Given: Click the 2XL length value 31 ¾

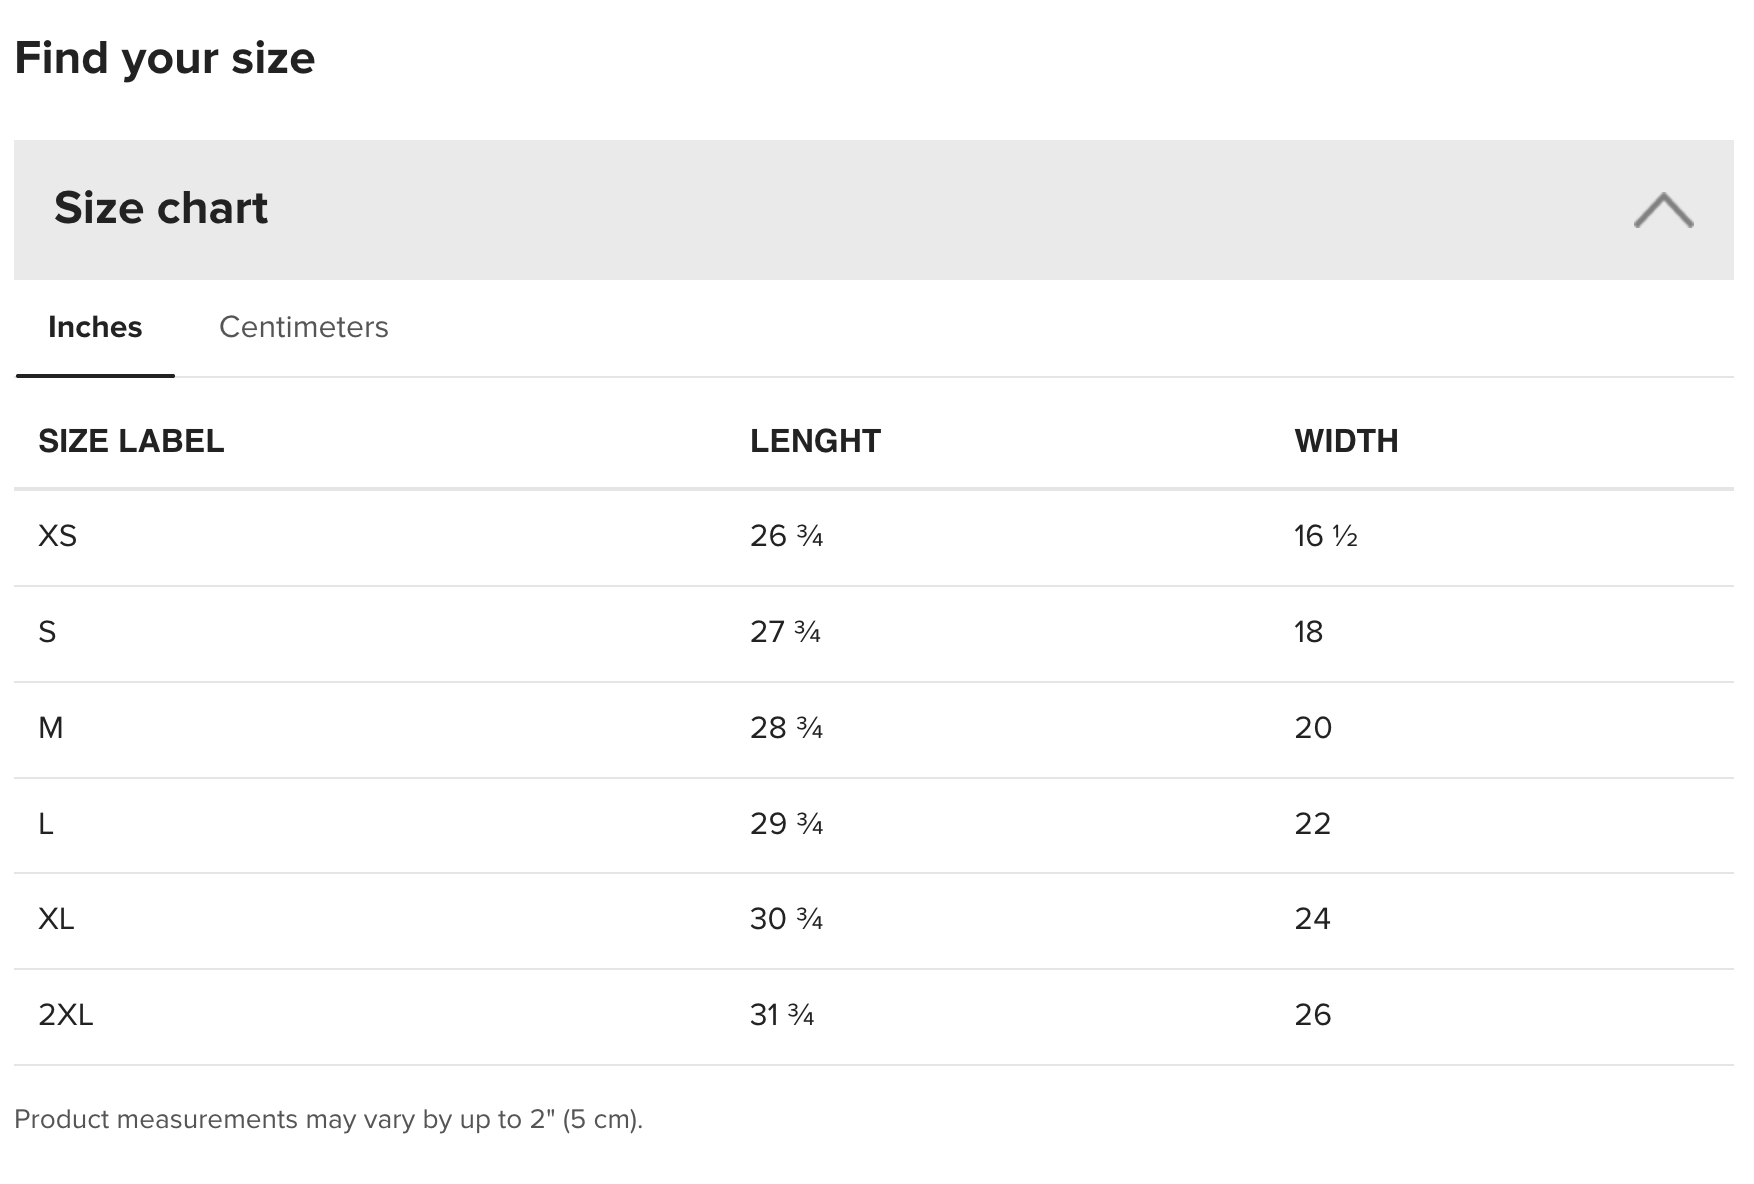Looking at the screenshot, I should tap(782, 1015).
